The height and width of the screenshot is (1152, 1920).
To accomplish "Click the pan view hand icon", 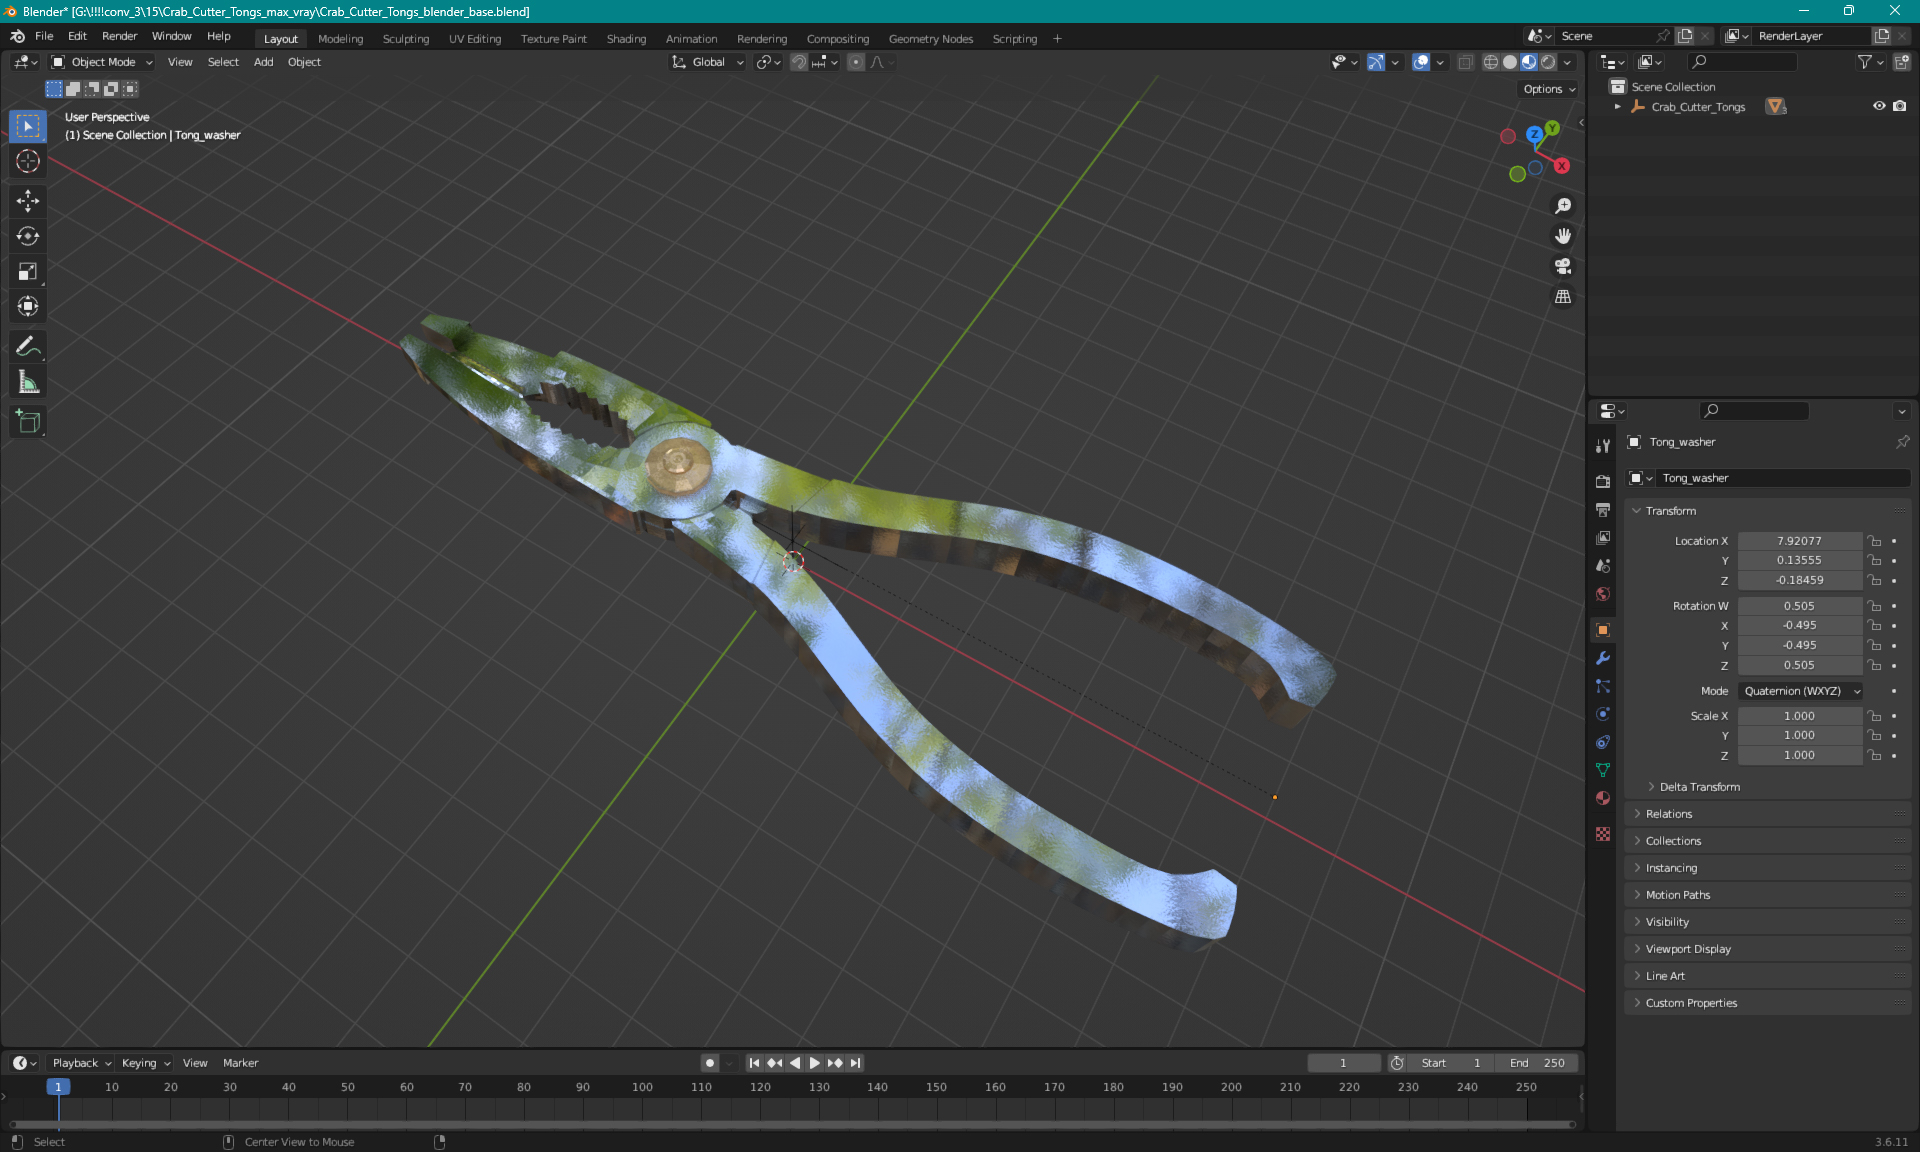I will coord(1562,236).
